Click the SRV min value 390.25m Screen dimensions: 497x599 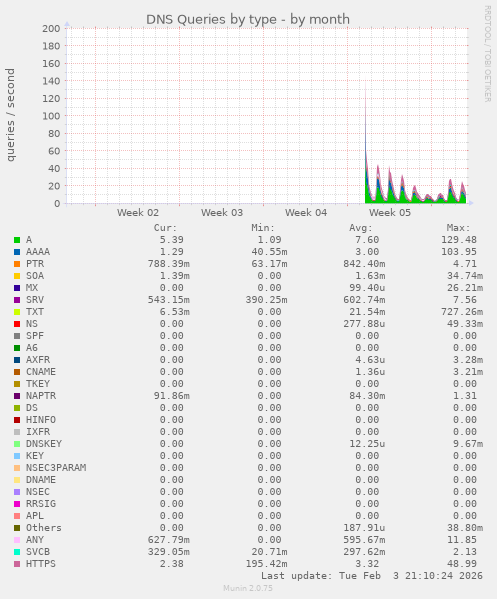click(267, 300)
